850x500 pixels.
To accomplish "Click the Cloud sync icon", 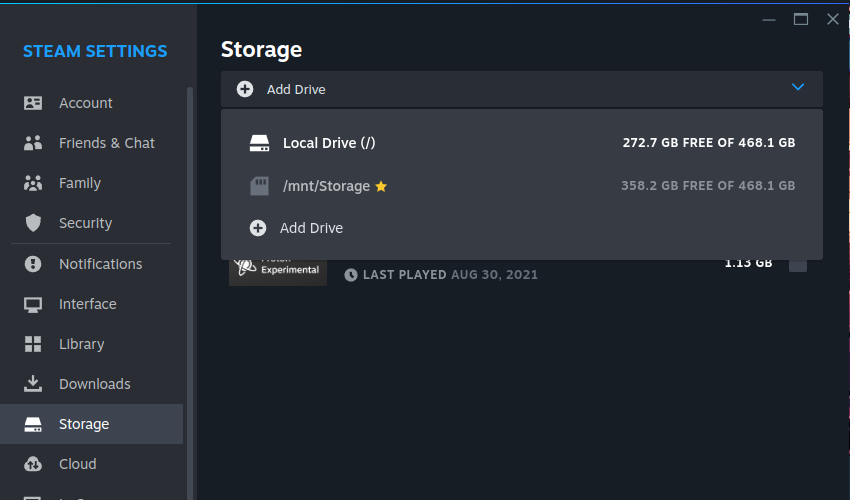I will pos(33,464).
